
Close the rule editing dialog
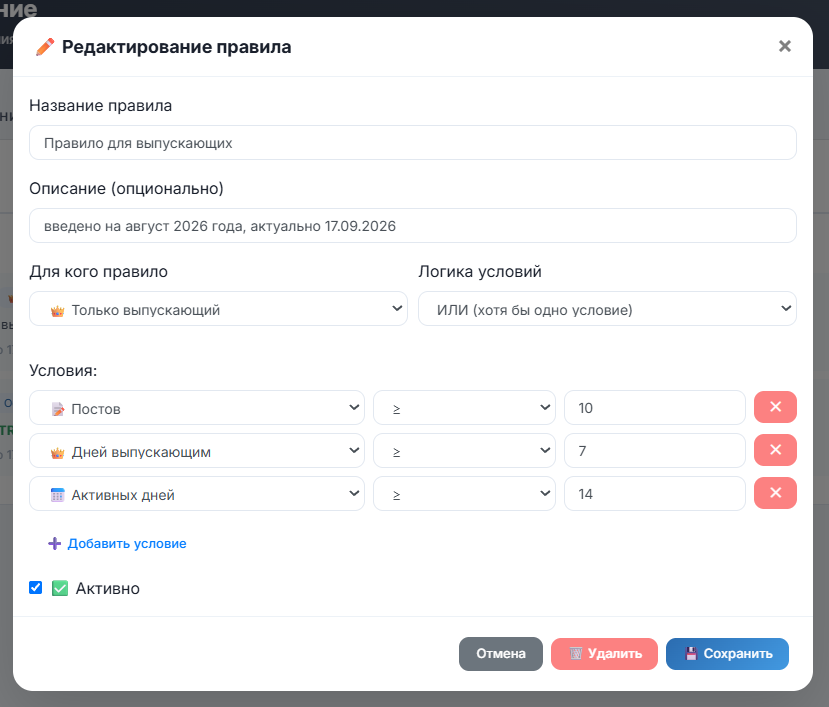785,47
